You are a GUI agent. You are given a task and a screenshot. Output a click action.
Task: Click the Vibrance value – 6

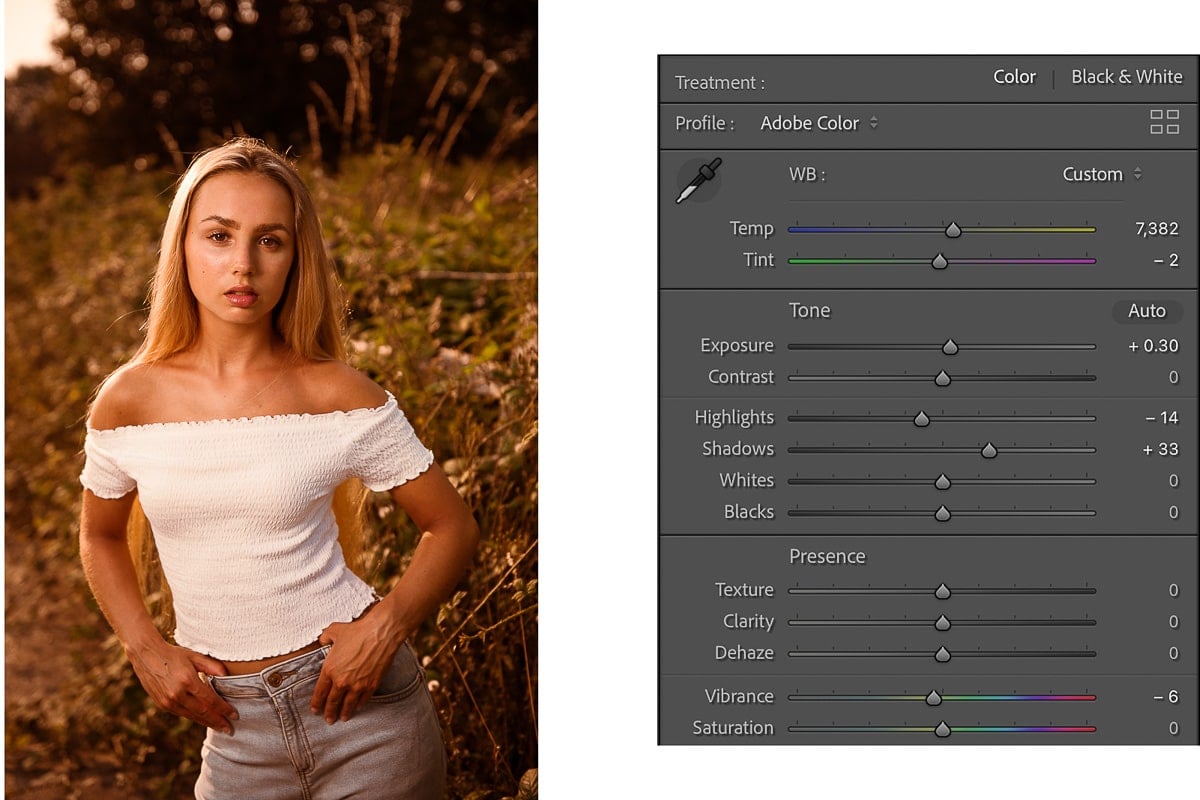click(1166, 697)
